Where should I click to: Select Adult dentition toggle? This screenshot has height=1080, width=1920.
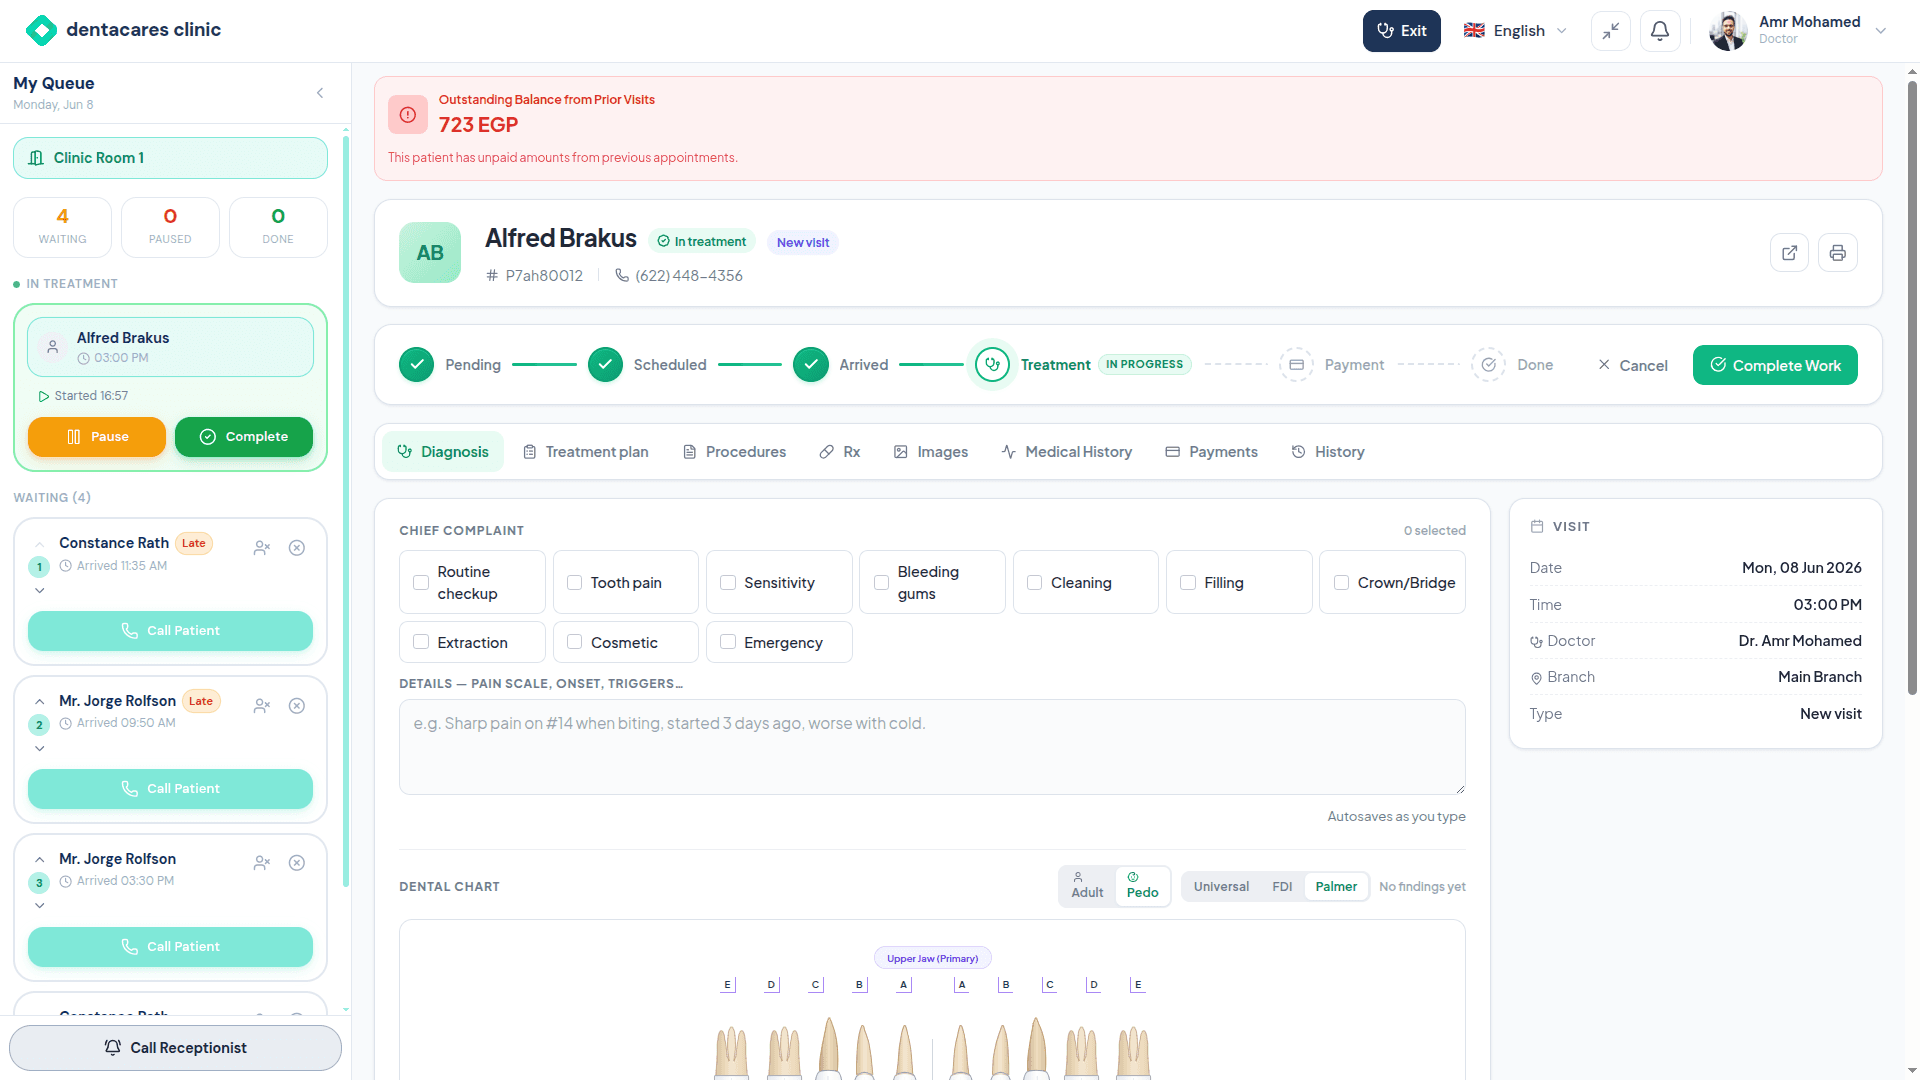pos(1087,886)
